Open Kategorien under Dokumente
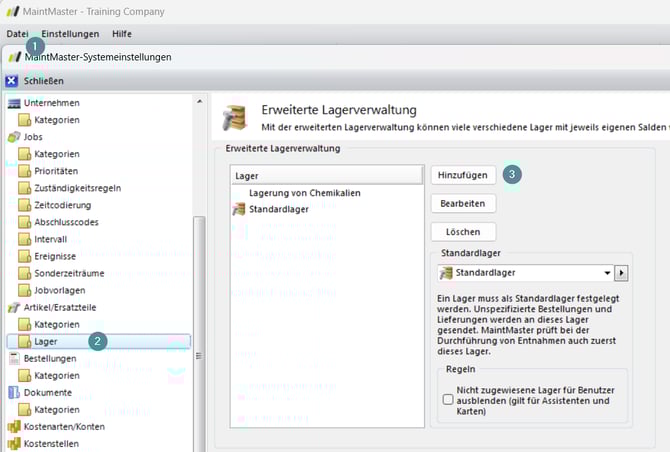The width and height of the screenshot is (670, 452). (x=57, y=410)
